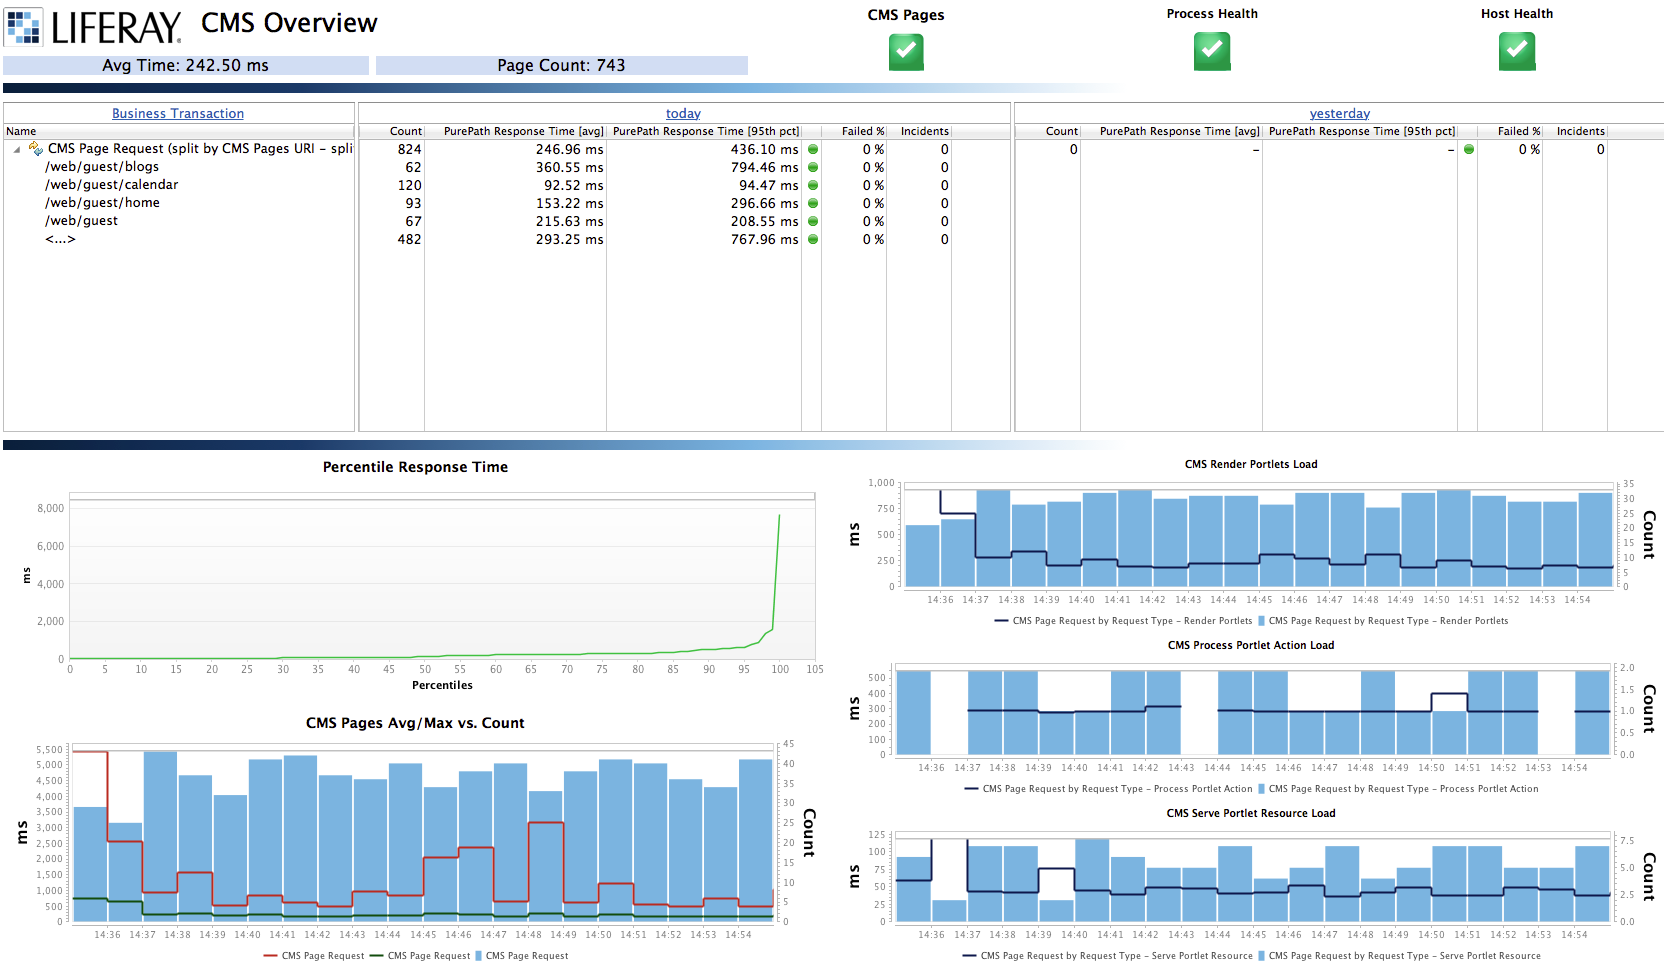The width and height of the screenshot is (1664, 968).
Task: Click the yesterday header link
Action: coord(1339,114)
